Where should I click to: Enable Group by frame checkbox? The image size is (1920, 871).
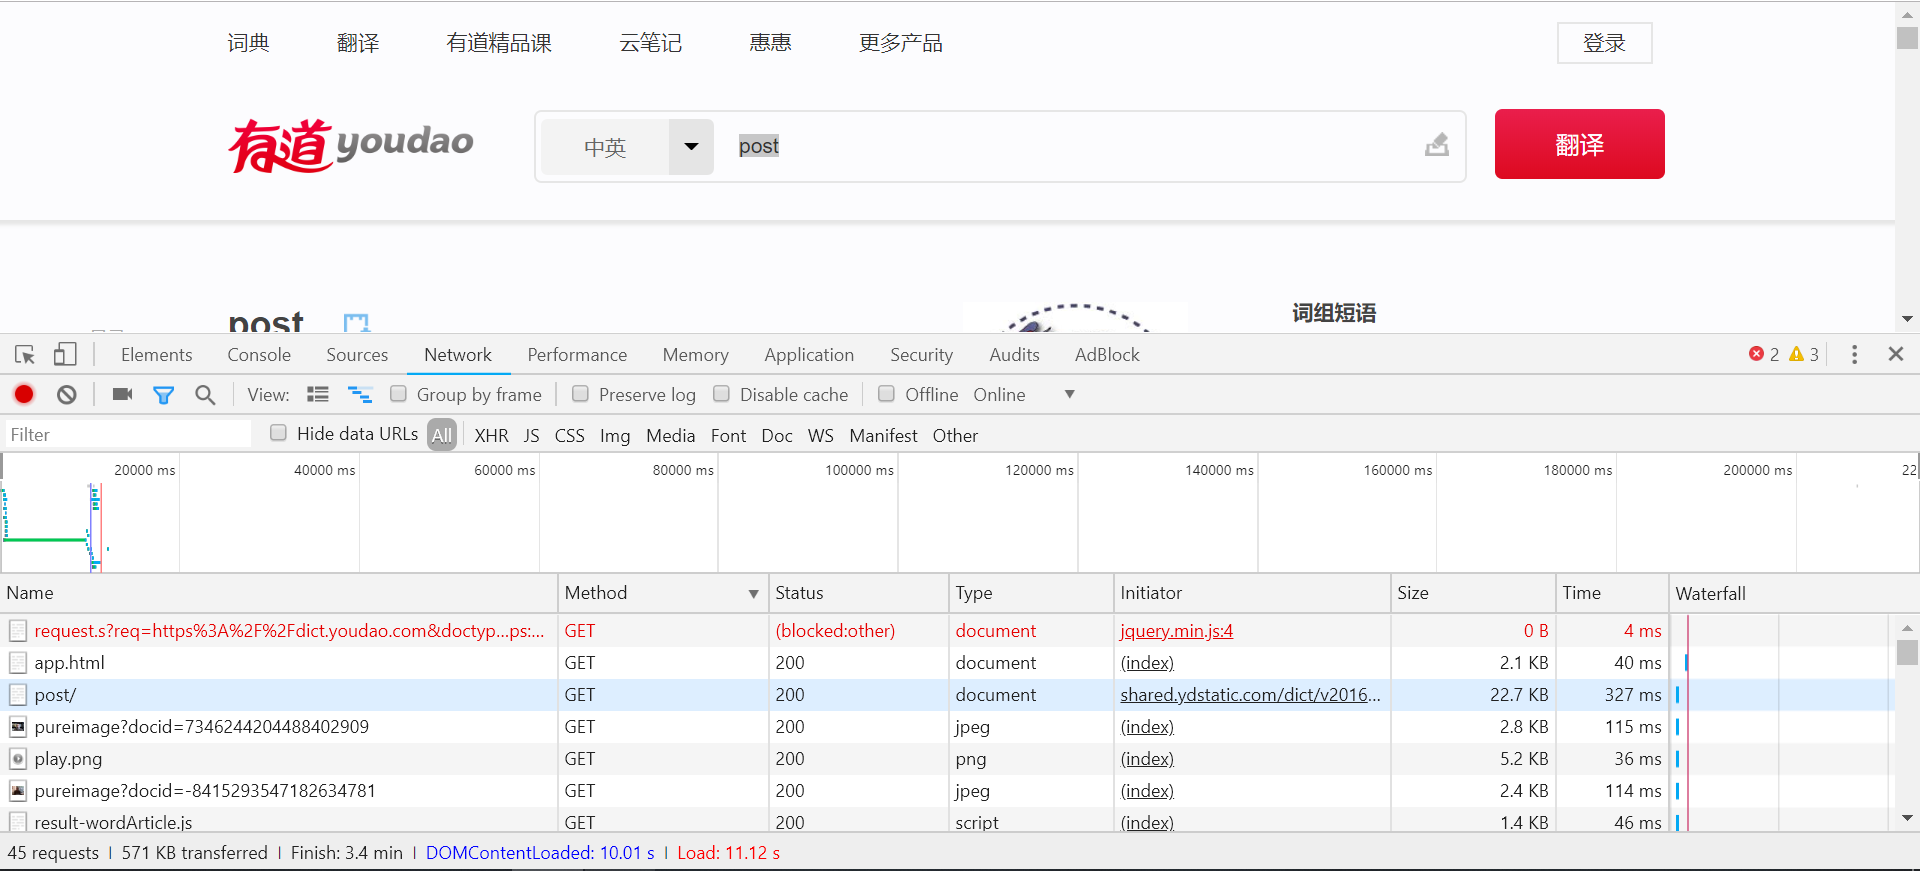pyautogui.click(x=398, y=394)
